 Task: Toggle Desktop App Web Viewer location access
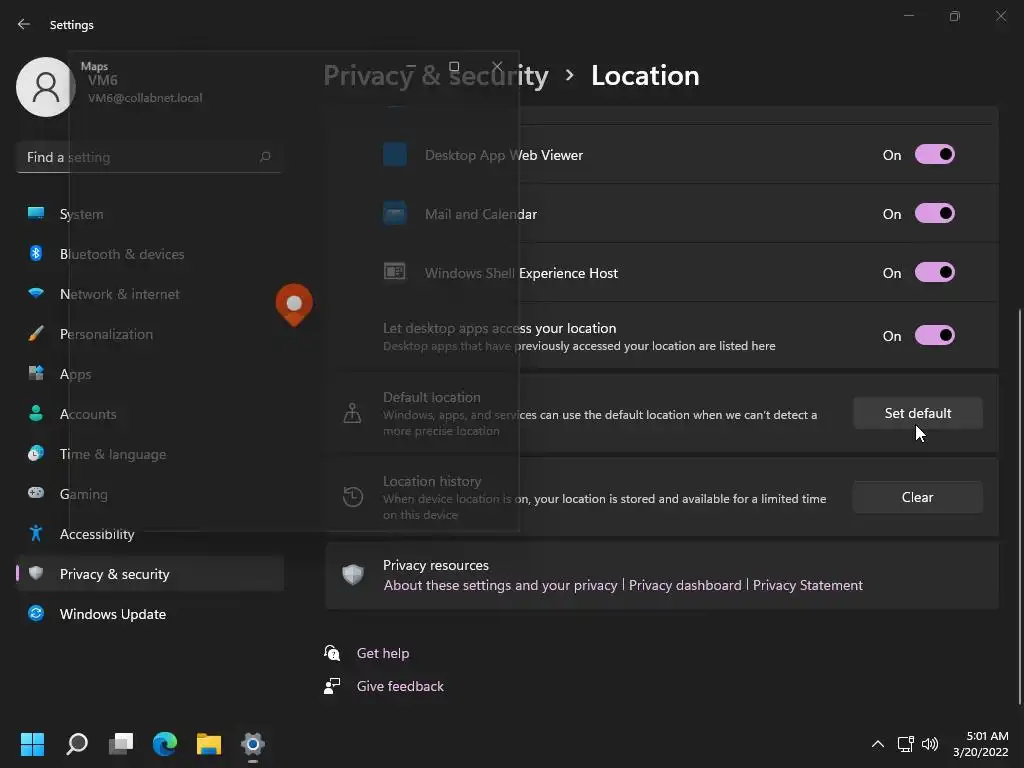(x=935, y=155)
